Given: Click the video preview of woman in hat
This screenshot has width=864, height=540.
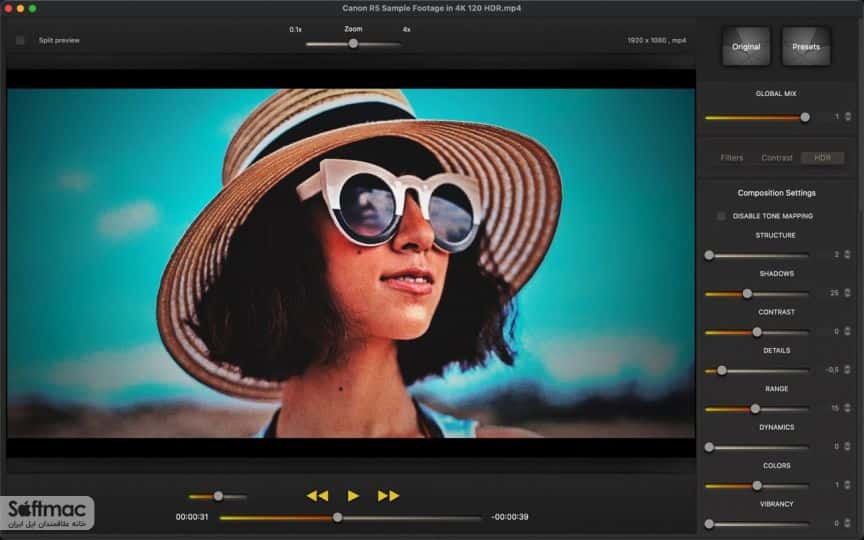Looking at the screenshot, I should pos(351,263).
